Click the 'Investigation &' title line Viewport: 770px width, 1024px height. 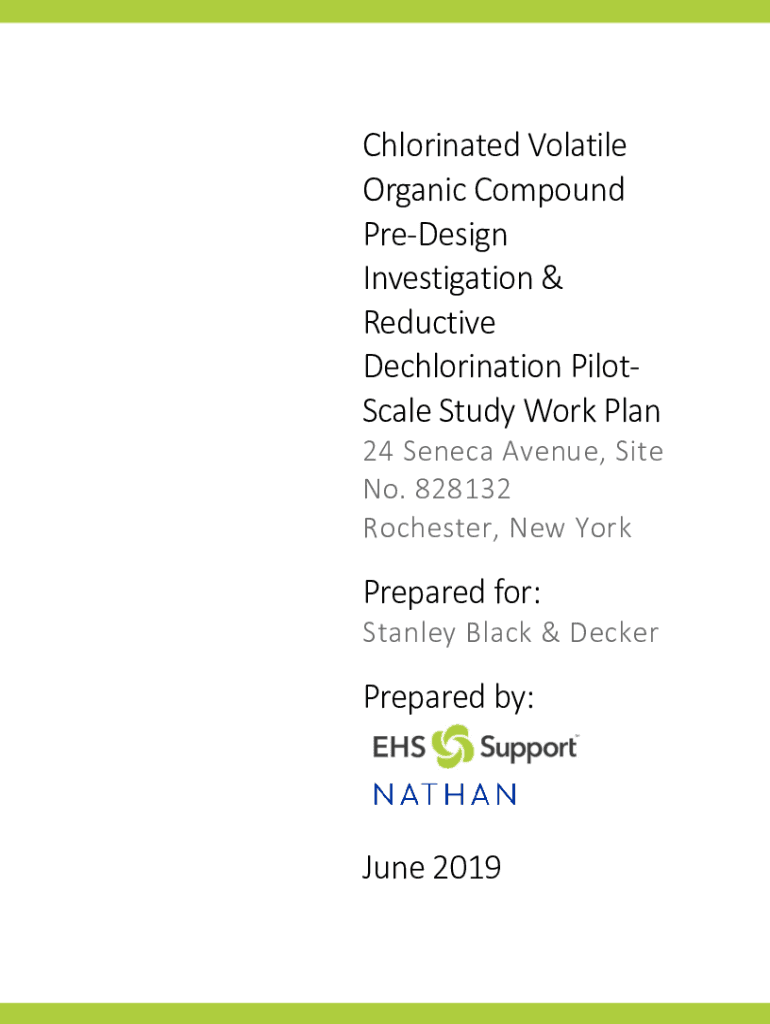[463, 278]
